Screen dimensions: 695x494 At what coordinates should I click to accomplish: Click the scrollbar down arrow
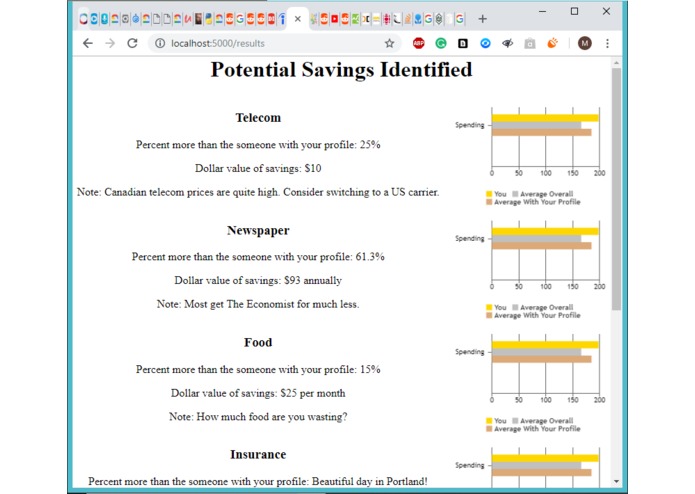(x=616, y=481)
